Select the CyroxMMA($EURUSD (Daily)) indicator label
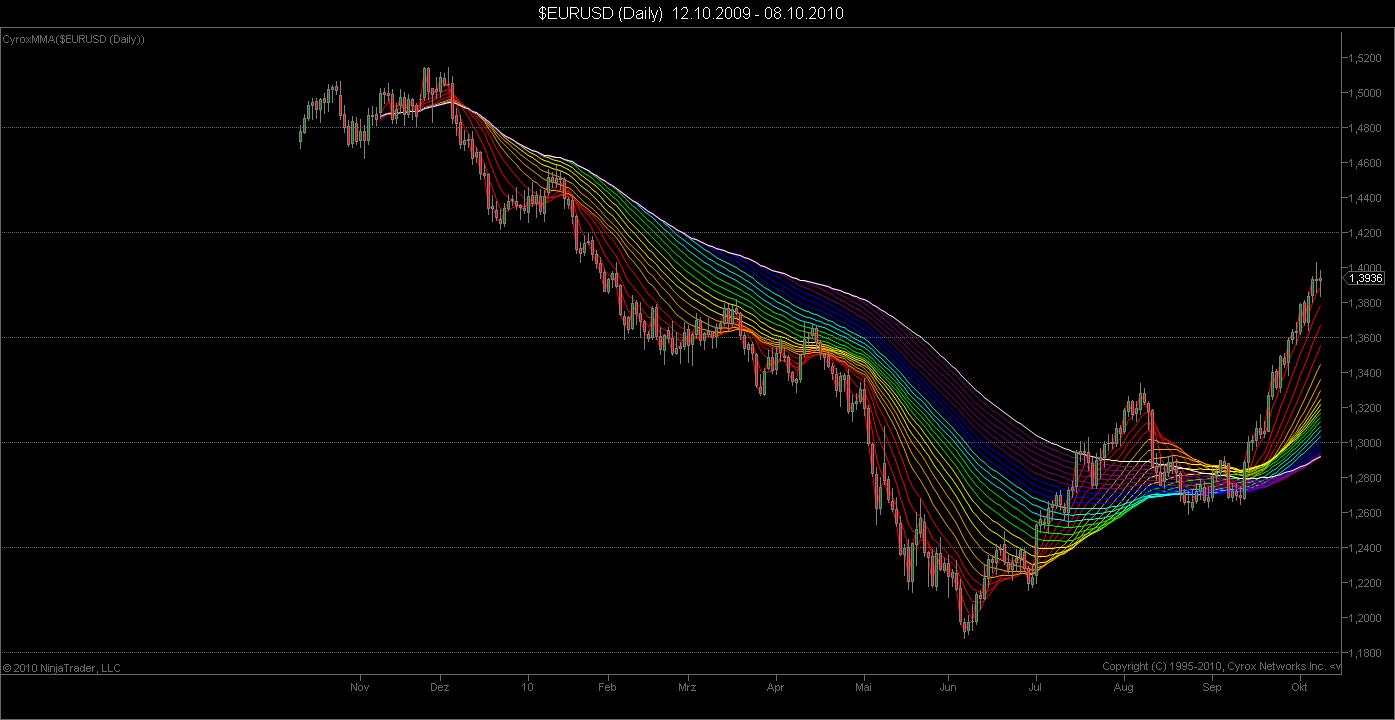 tap(74, 39)
